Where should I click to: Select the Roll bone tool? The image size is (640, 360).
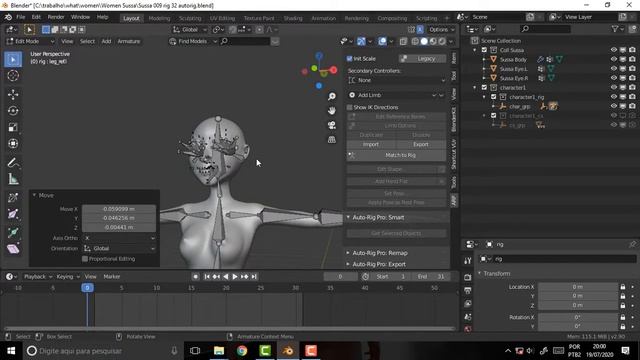(13, 198)
